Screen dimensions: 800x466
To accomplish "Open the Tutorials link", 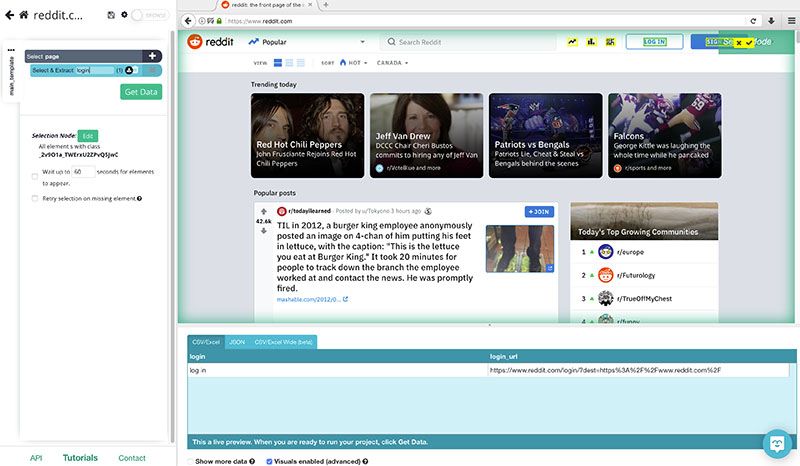I will 80,458.
